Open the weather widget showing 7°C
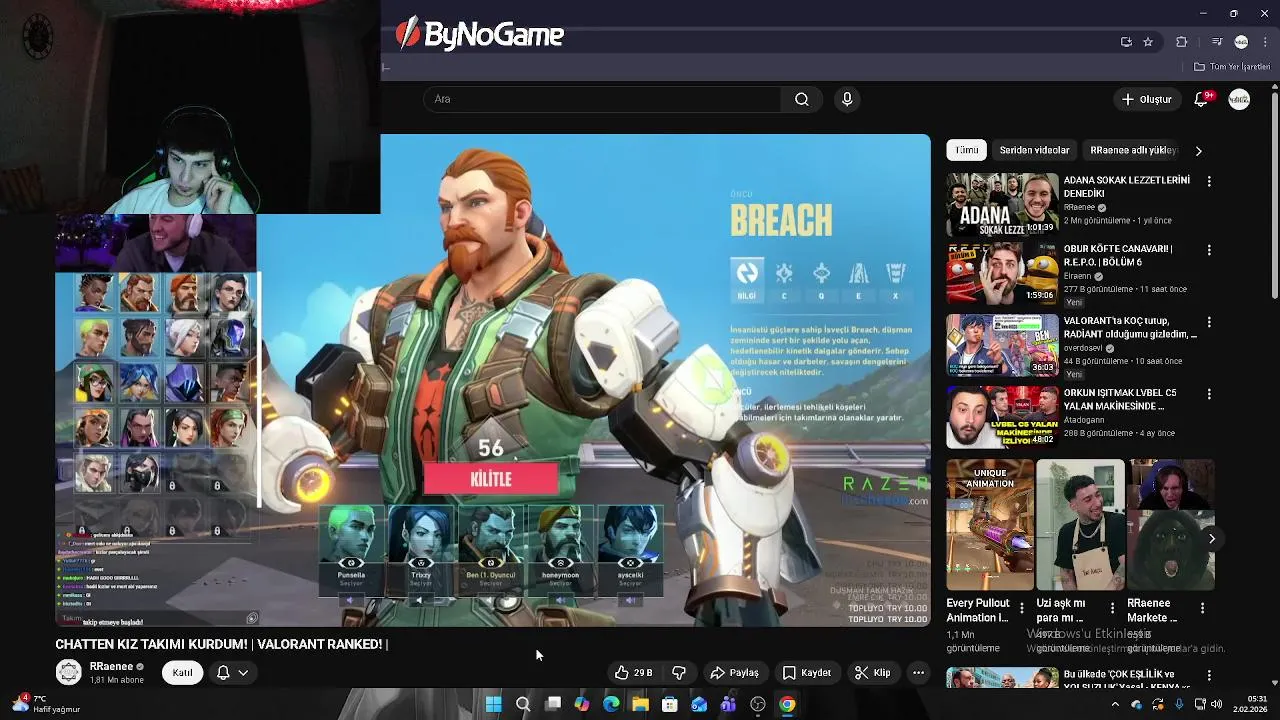The width and height of the screenshot is (1280, 720). tap(45, 704)
